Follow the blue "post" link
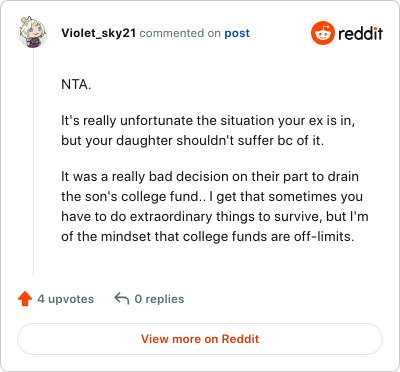The width and height of the screenshot is (400, 372). click(x=237, y=33)
